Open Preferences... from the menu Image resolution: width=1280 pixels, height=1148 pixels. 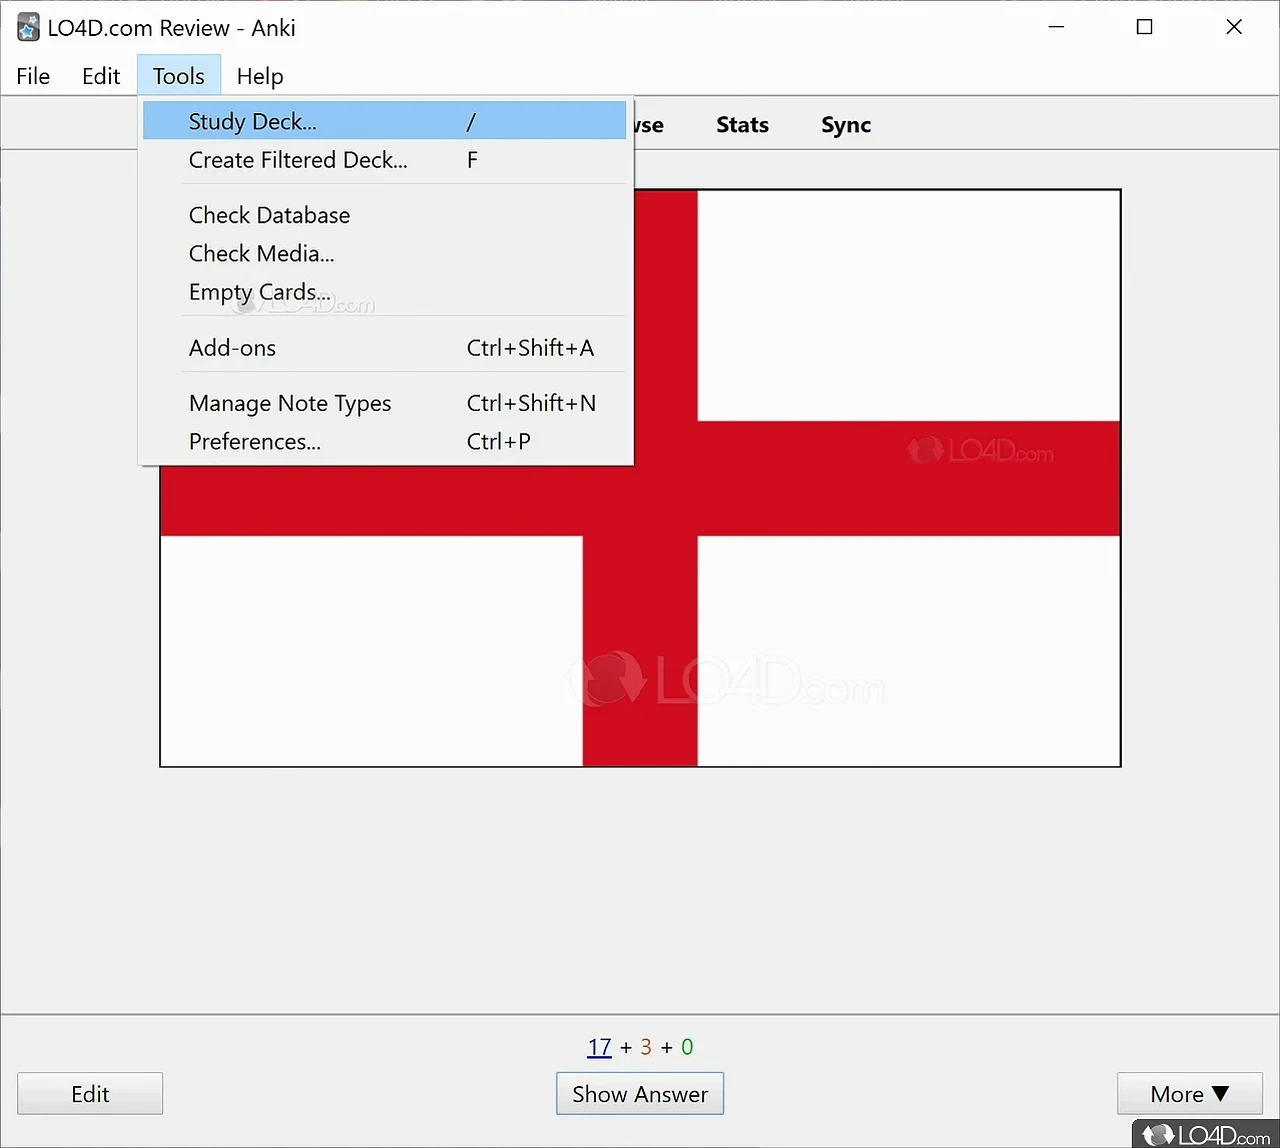(x=385, y=441)
